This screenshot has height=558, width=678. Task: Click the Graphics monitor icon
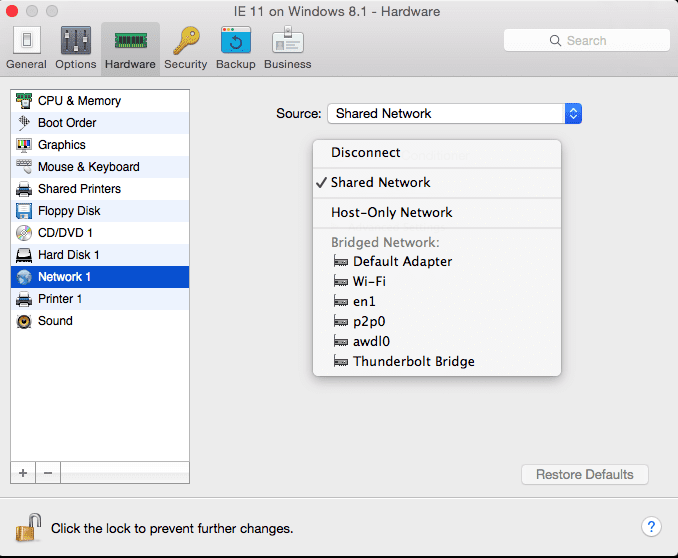click(24, 145)
